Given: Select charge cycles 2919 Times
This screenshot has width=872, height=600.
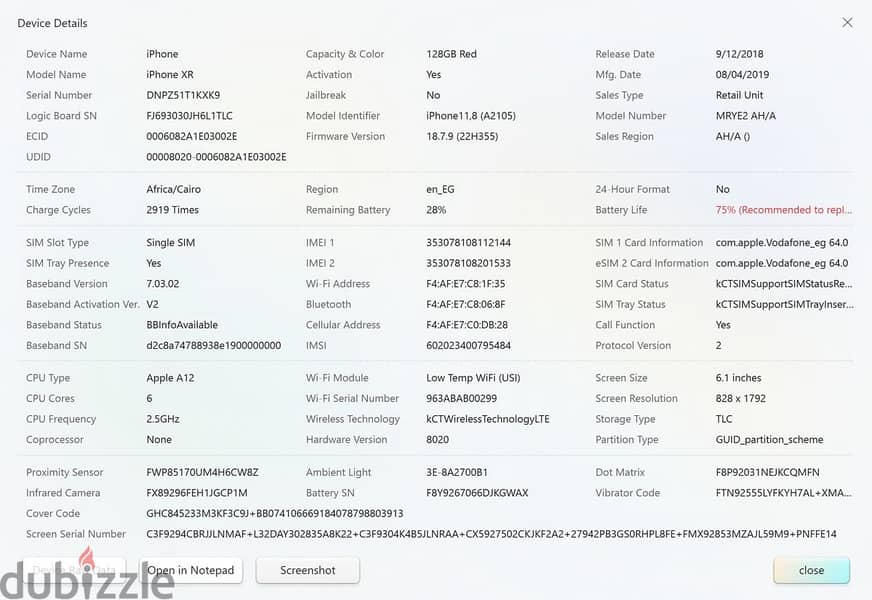Looking at the screenshot, I should tap(172, 210).
